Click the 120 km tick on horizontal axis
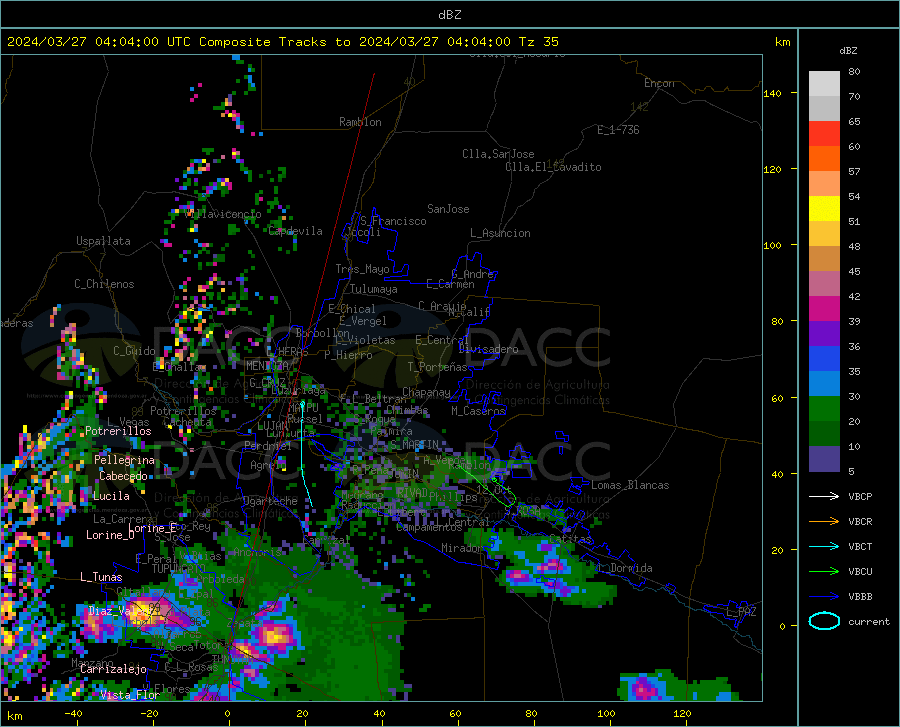The image size is (900, 727). pyautogui.click(x=682, y=714)
